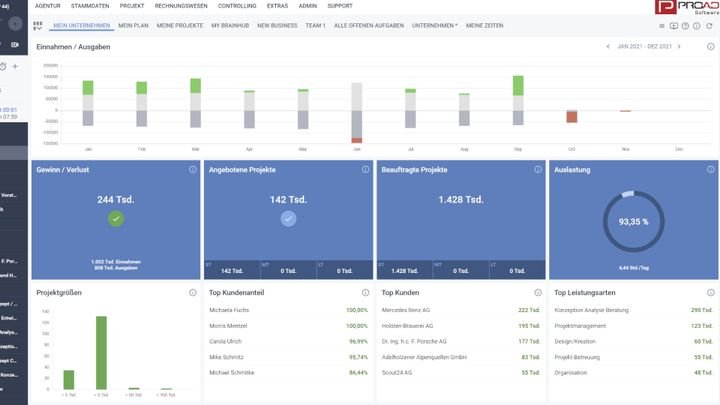720x405 pixels.
Task: Click info icon on Gewinn / Verlust card
Action: (193, 170)
